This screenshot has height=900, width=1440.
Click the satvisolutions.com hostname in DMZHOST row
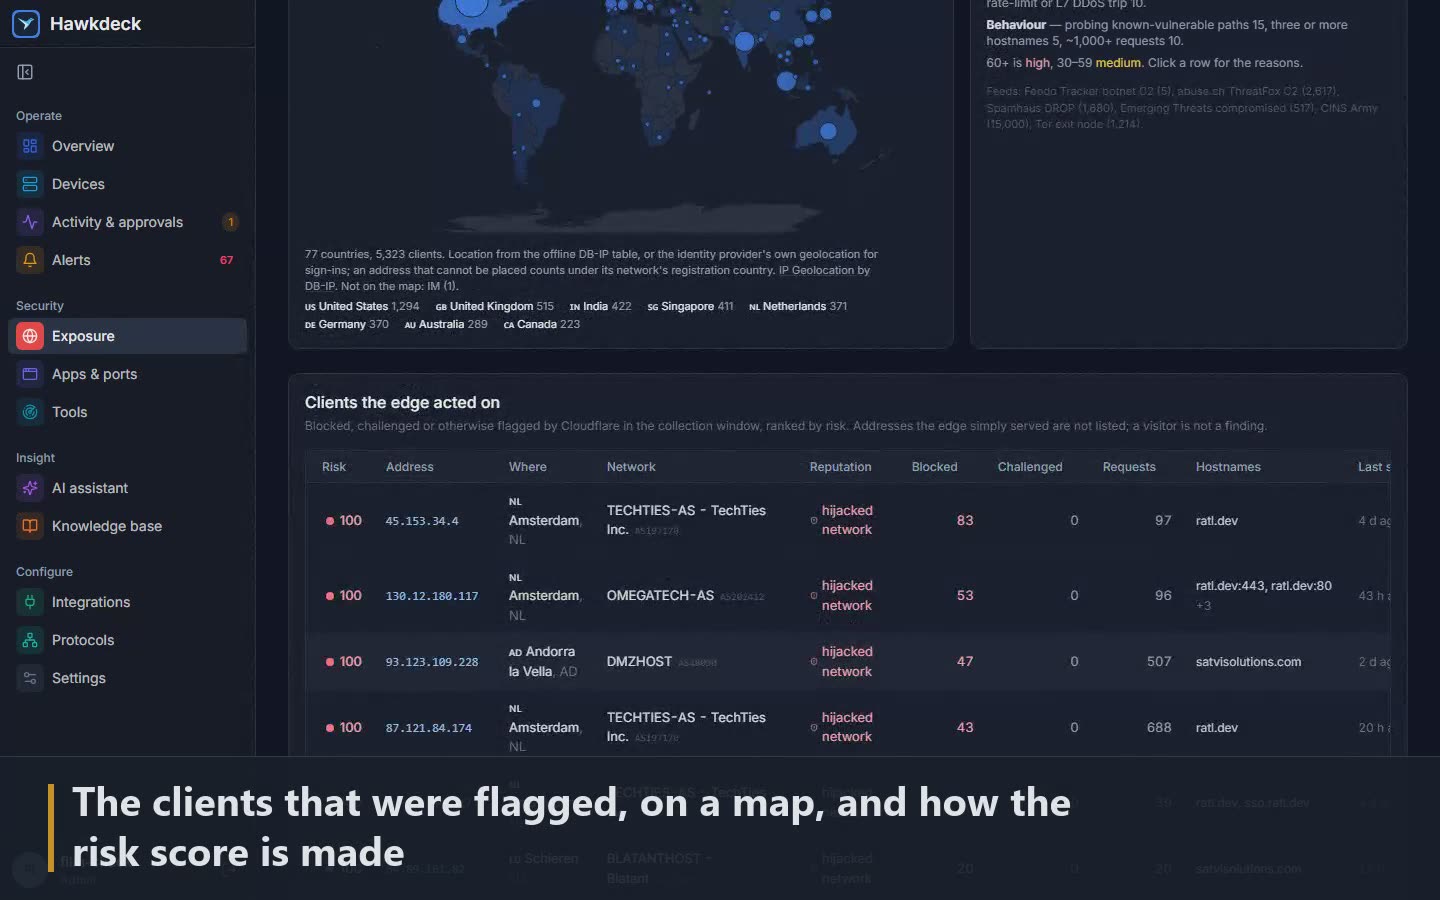point(1248,662)
